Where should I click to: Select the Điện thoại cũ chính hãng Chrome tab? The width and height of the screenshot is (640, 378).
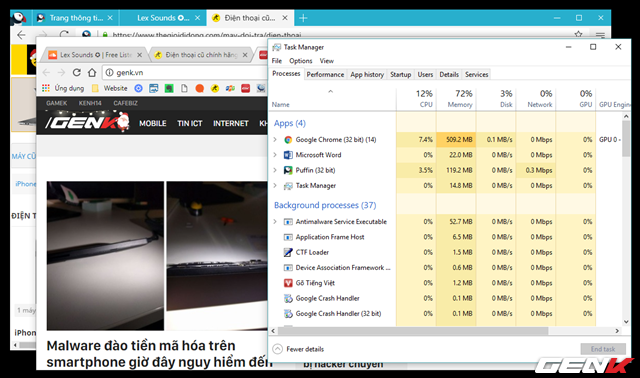tap(201, 55)
